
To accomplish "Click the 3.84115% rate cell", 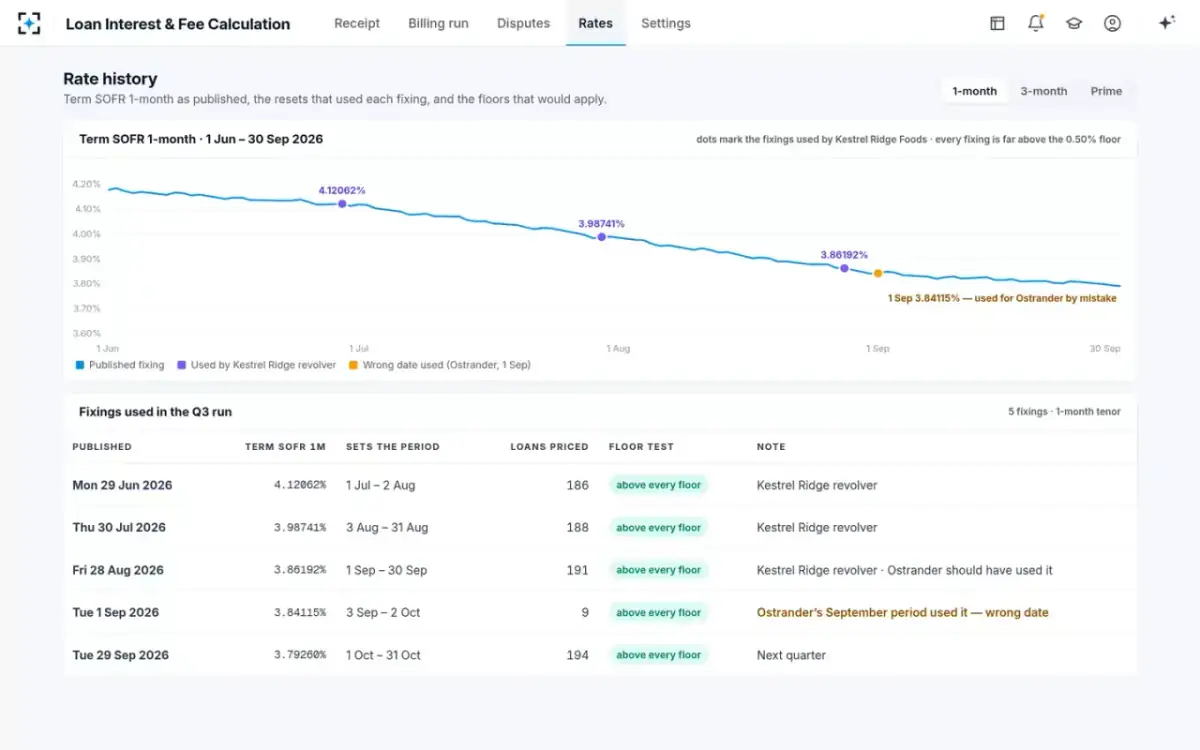I will click(300, 612).
